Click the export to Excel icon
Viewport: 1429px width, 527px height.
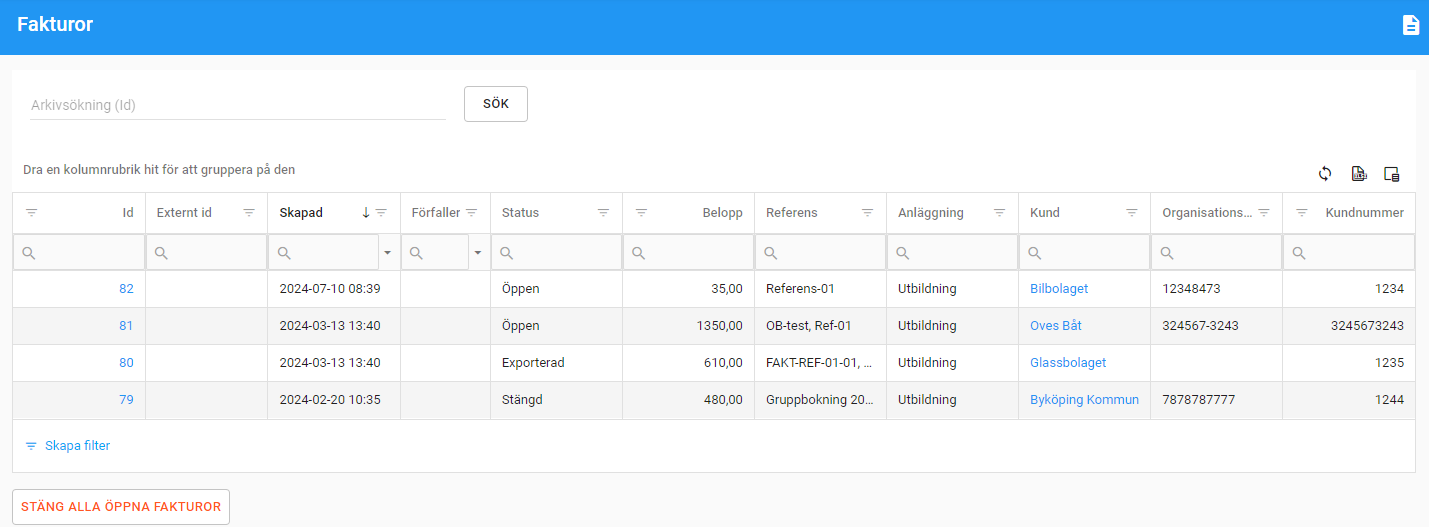pyautogui.click(x=1358, y=173)
